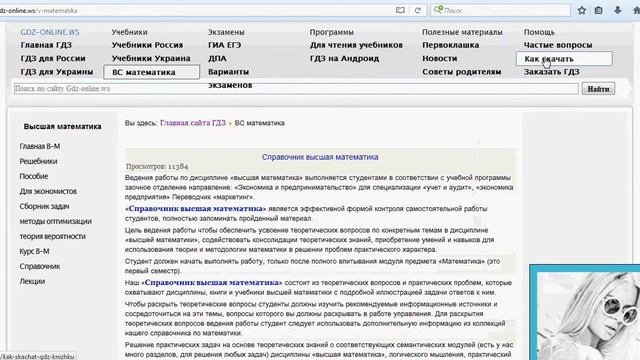
Task: Go to Главная ГДЗ menu item
Action: click(46, 45)
